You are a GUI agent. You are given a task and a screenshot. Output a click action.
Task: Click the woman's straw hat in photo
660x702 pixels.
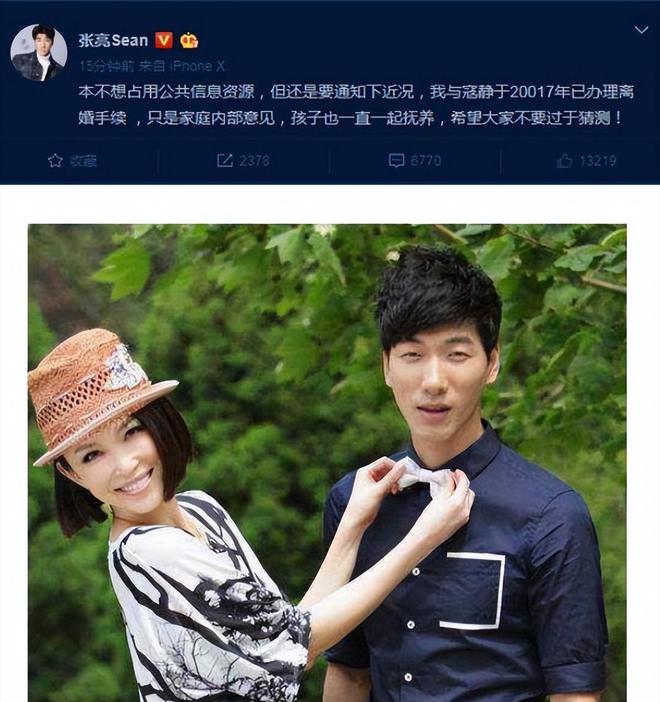click(101, 395)
